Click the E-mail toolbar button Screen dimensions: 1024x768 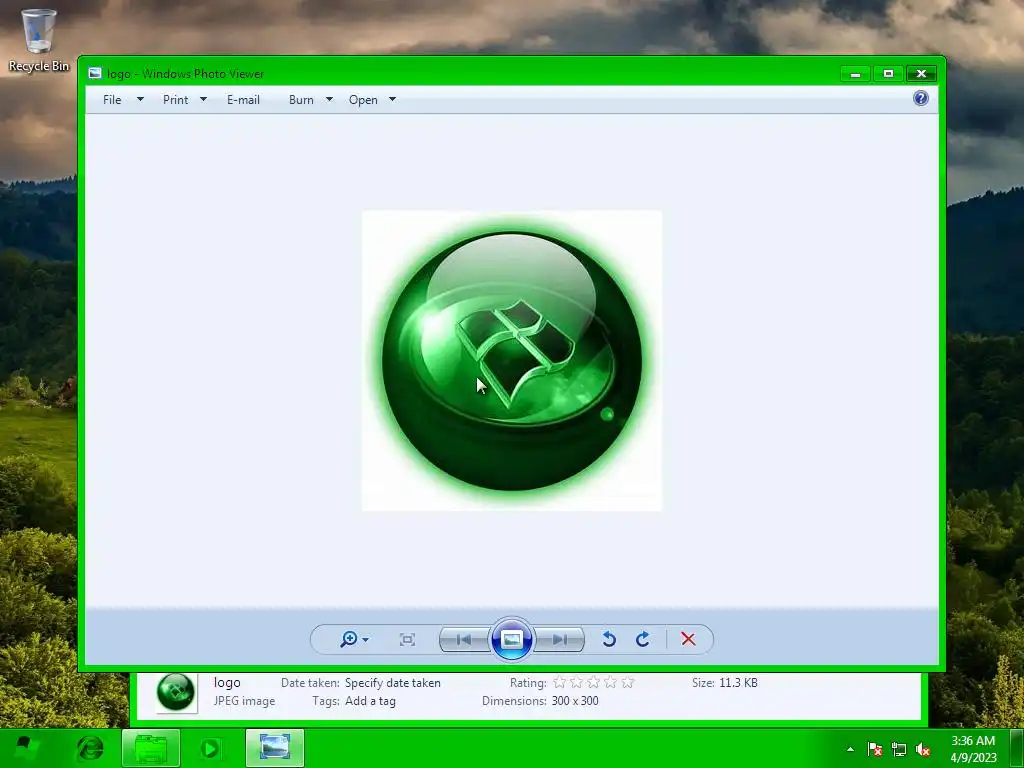click(243, 99)
